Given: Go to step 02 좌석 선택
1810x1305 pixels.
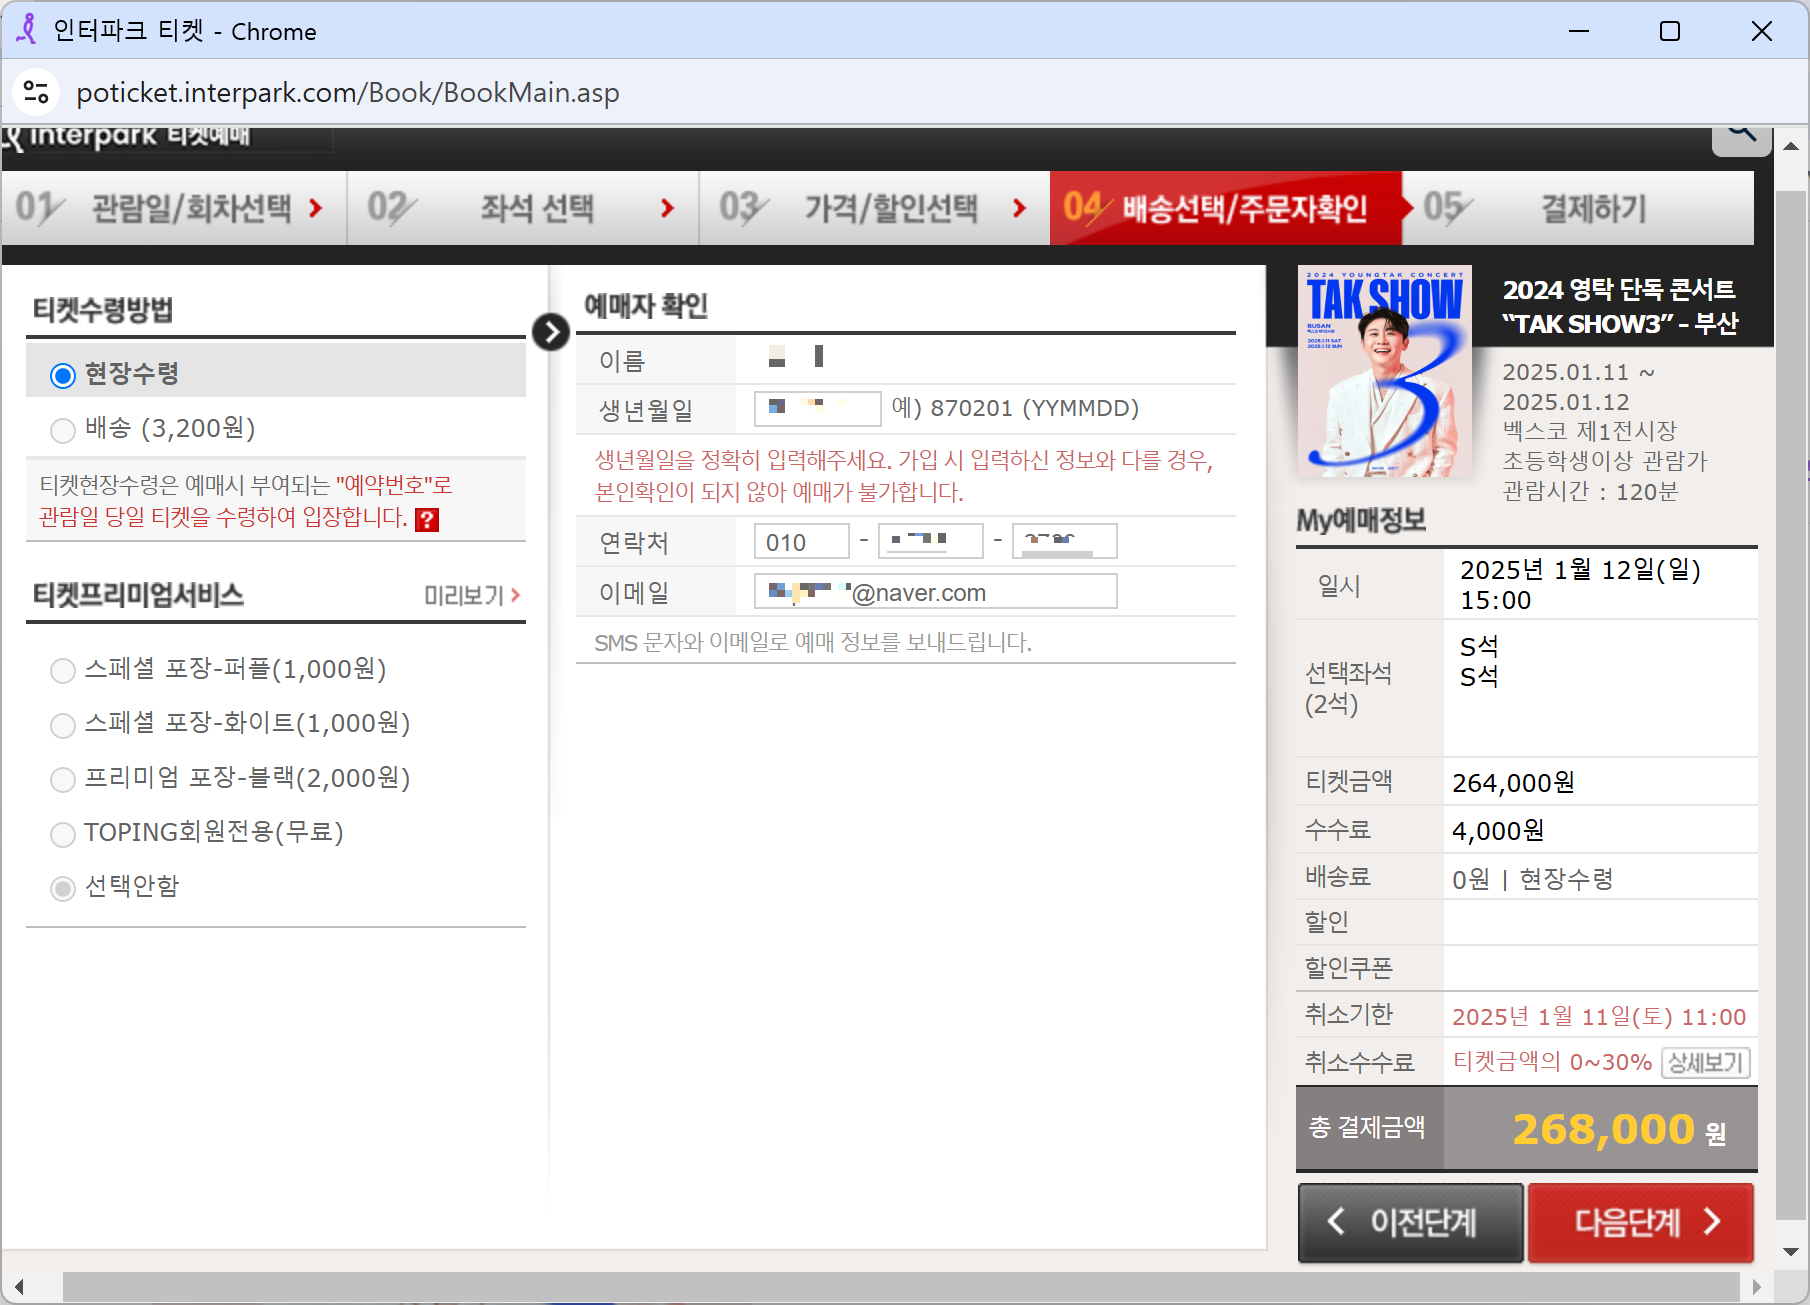Looking at the screenshot, I should coord(523,208).
